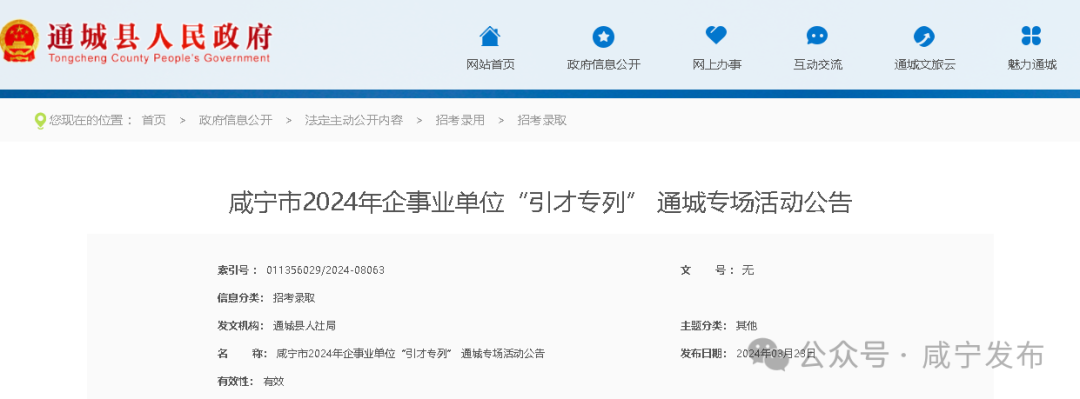Viewport: 1080px width, 399px height.
Task: Open 法定主动公开内容 in the breadcrumb
Action: pyautogui.click(x=353, y=120)
